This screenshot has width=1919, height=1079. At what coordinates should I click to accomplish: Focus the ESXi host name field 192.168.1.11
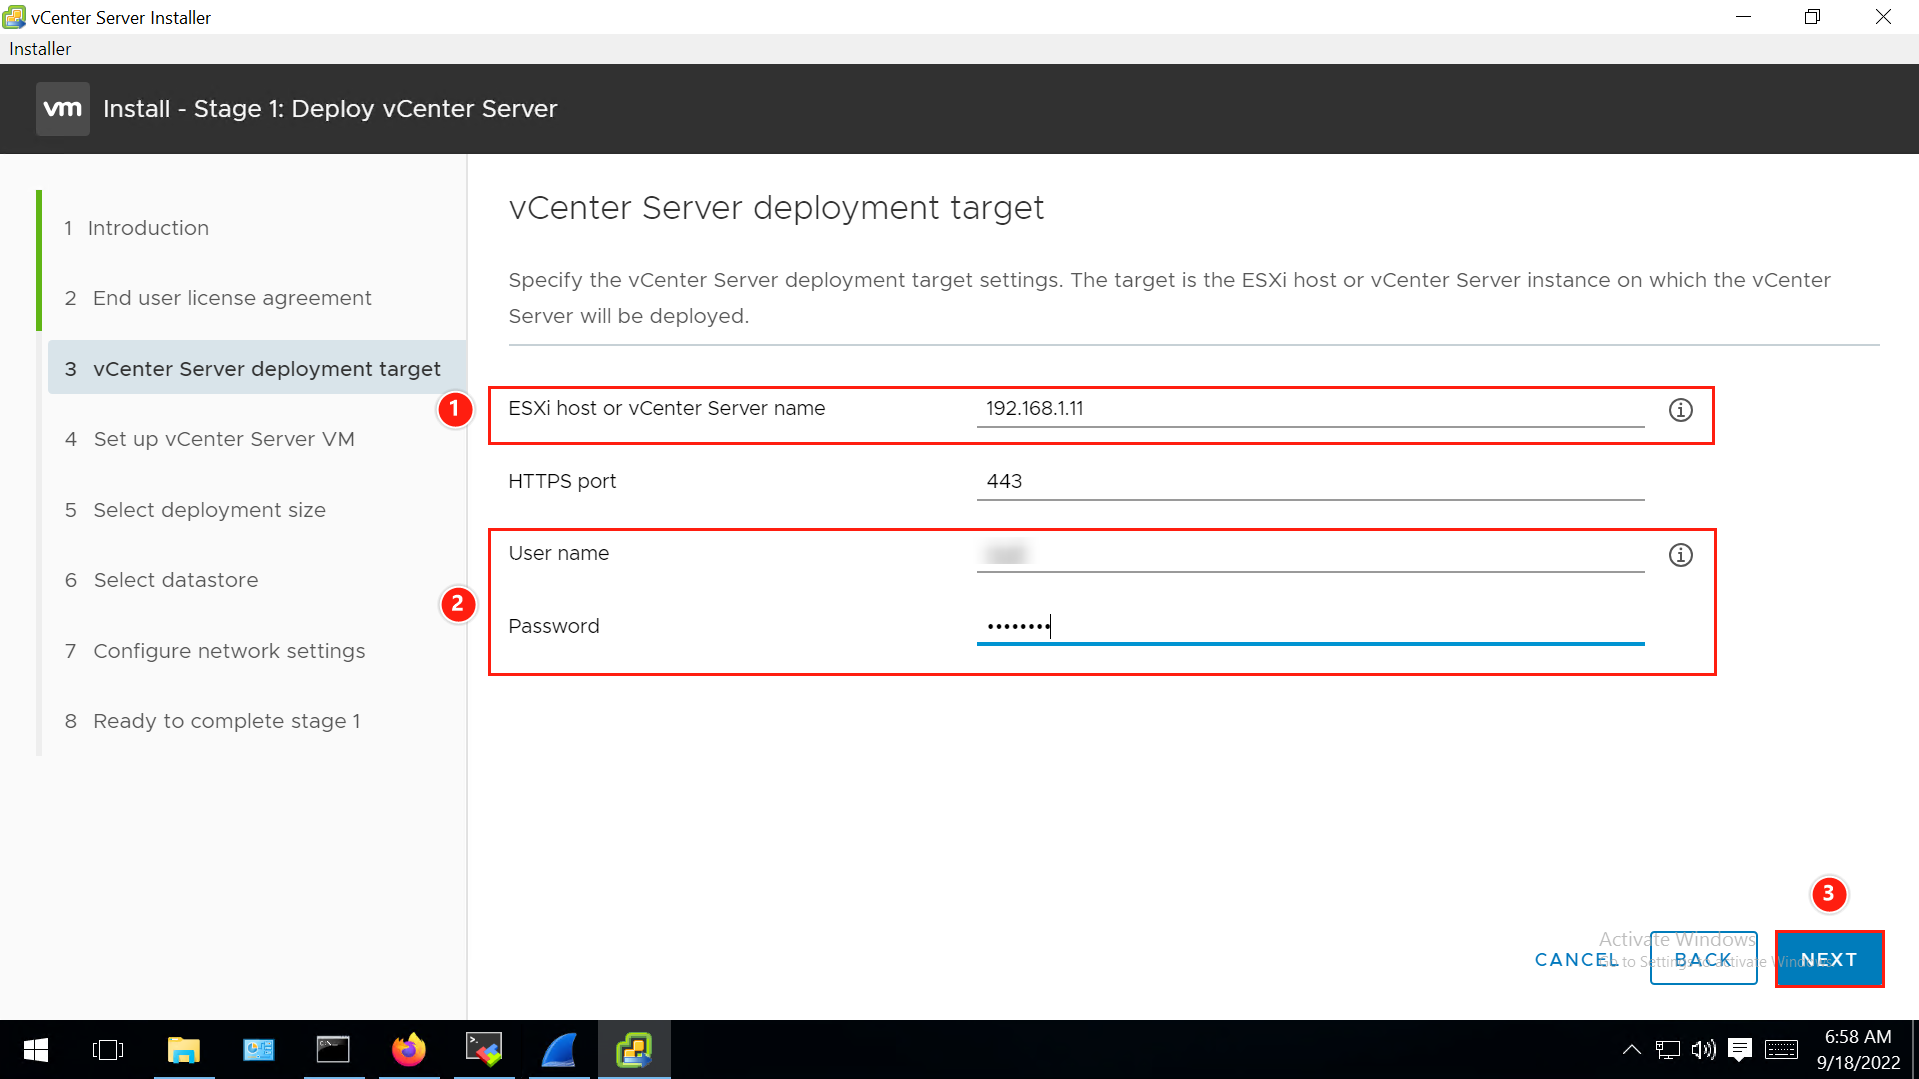pos(1310,408)
